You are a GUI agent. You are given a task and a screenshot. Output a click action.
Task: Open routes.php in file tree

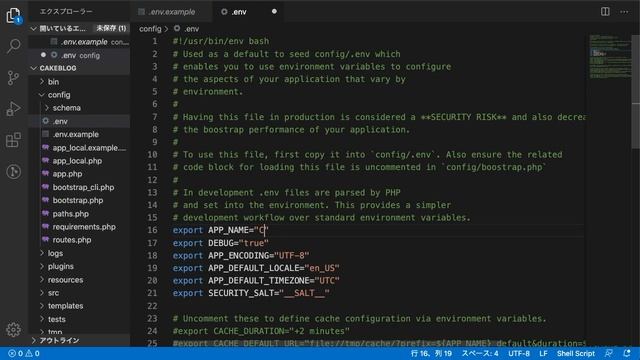tap(79, 240)
